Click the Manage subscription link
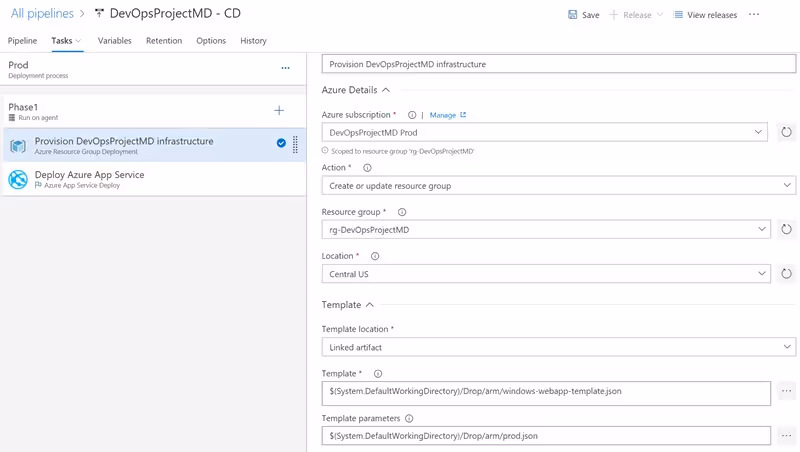 pyautogui.click(x=443, y=115)
